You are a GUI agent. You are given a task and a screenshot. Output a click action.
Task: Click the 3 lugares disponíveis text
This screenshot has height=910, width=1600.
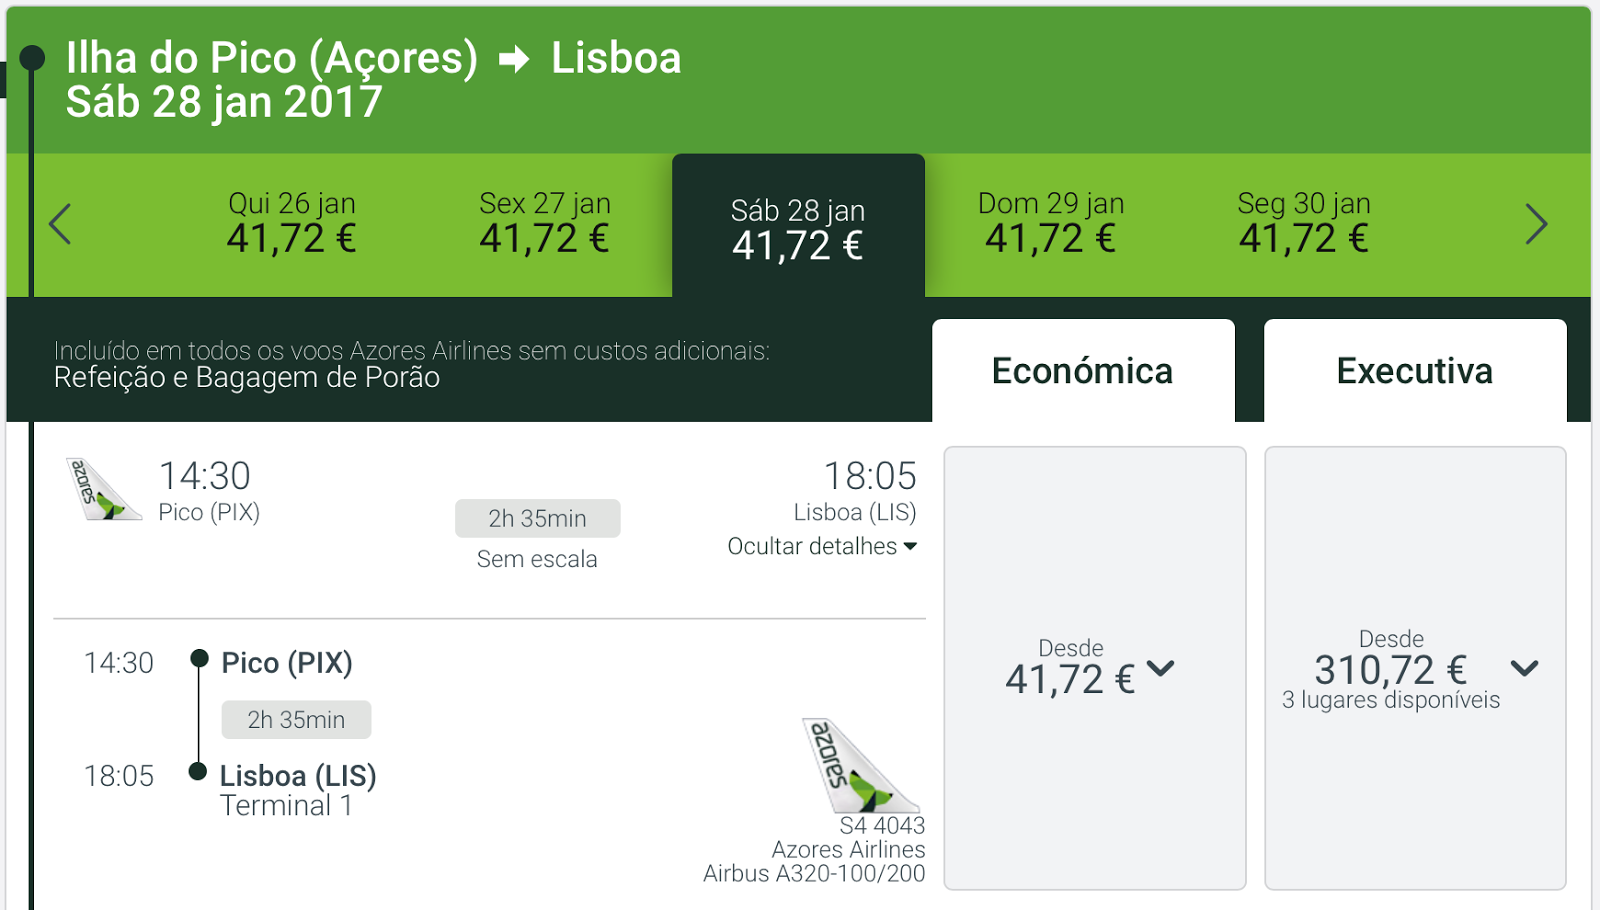tap(1391, 700)
